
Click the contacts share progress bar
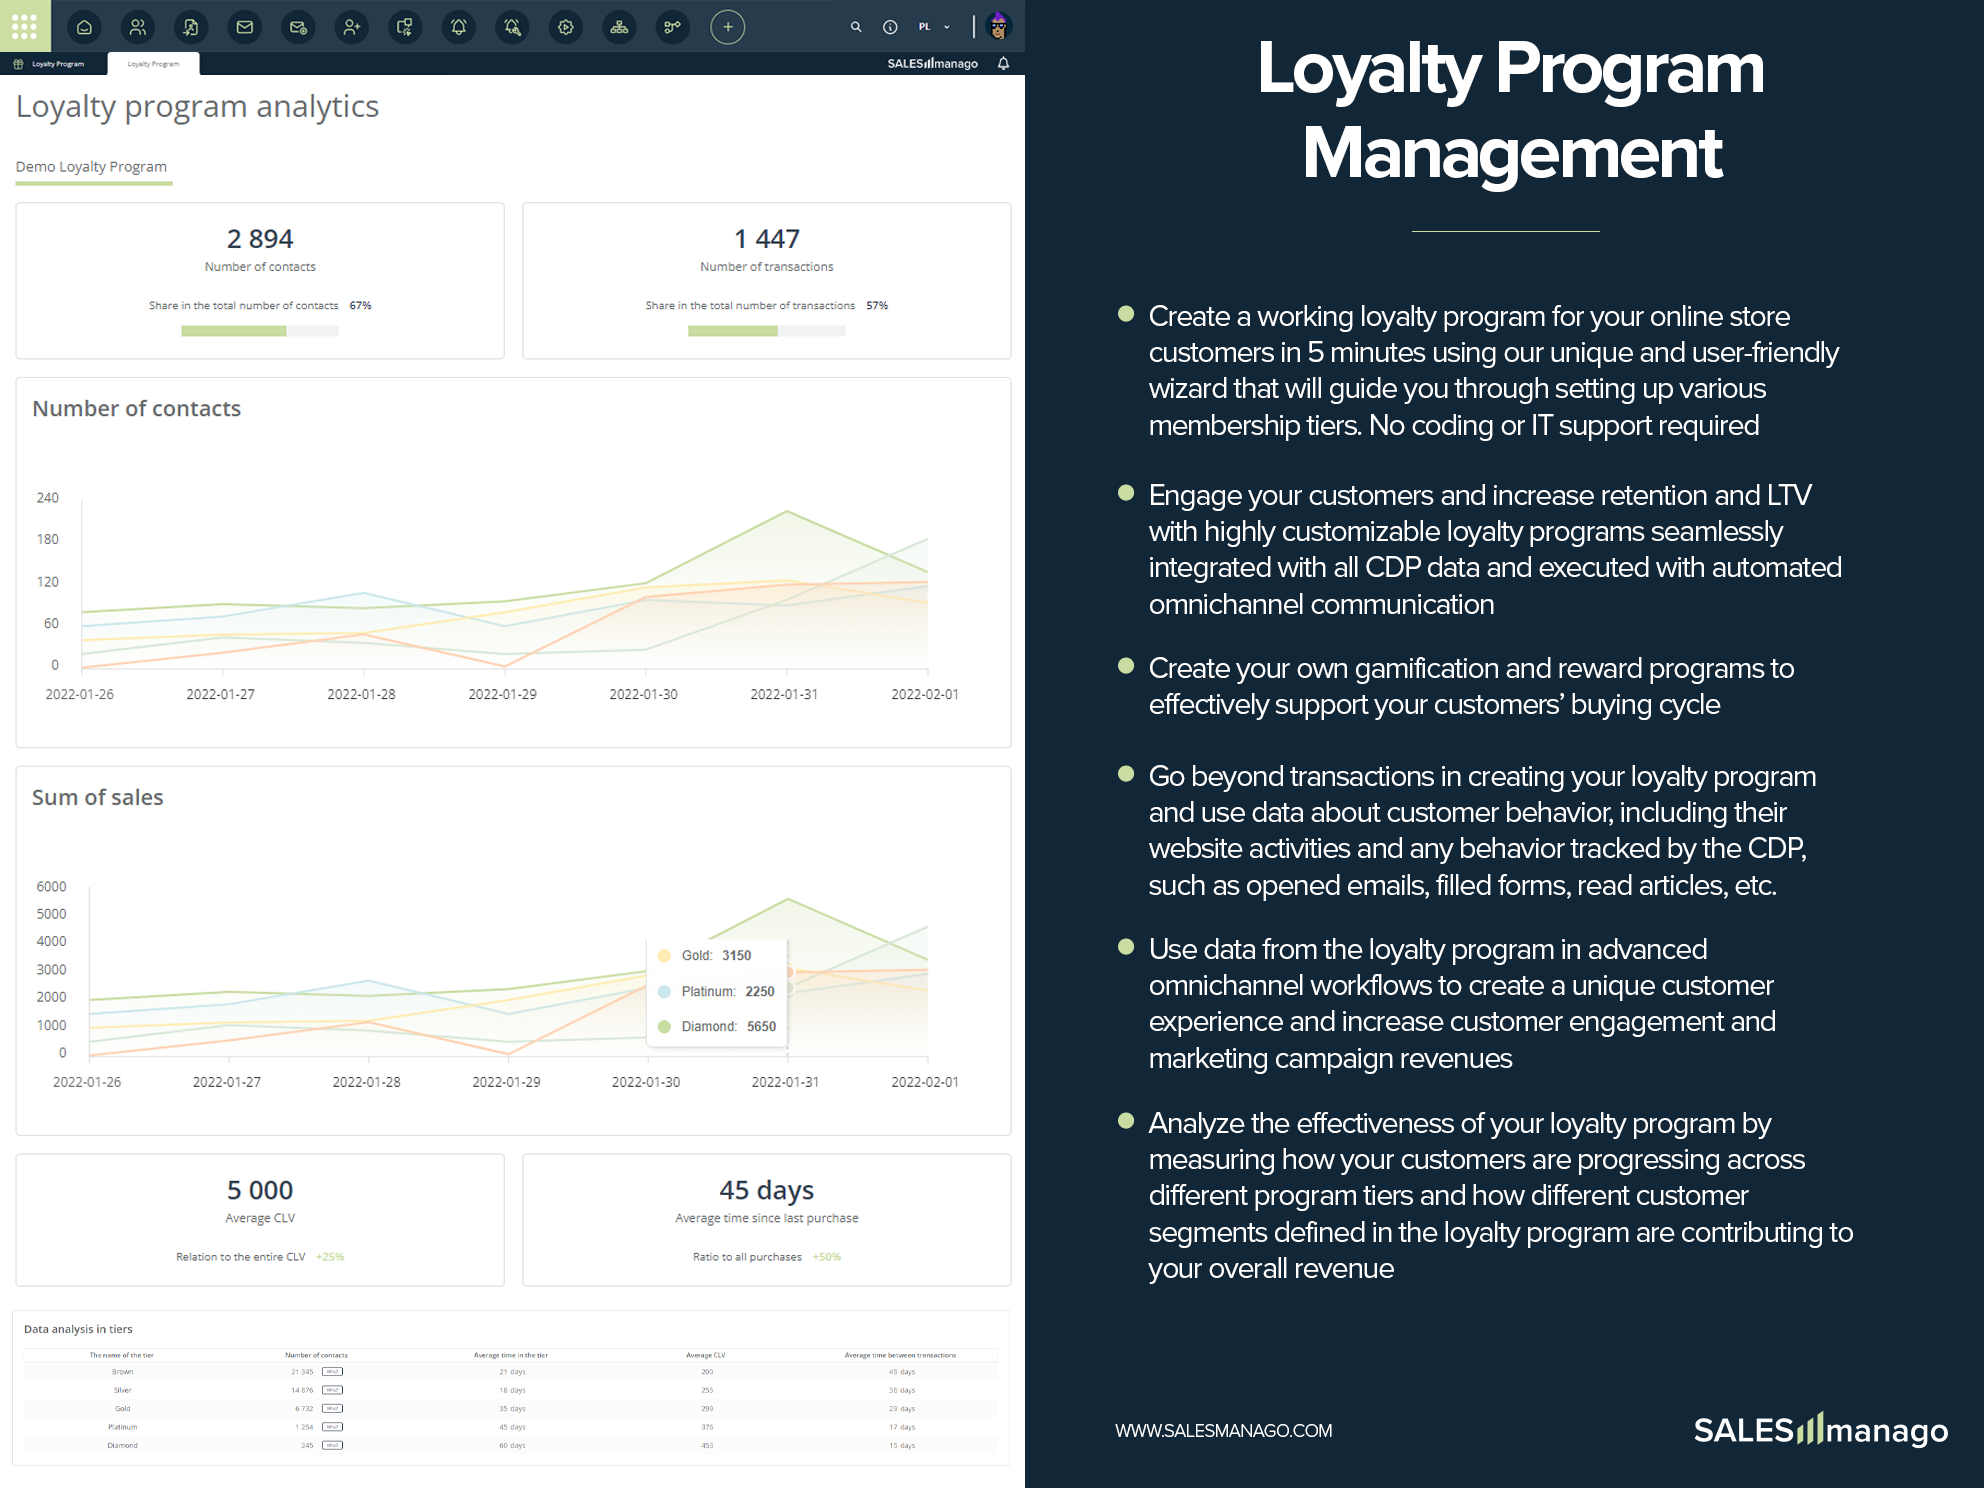[x=259, y=331]
